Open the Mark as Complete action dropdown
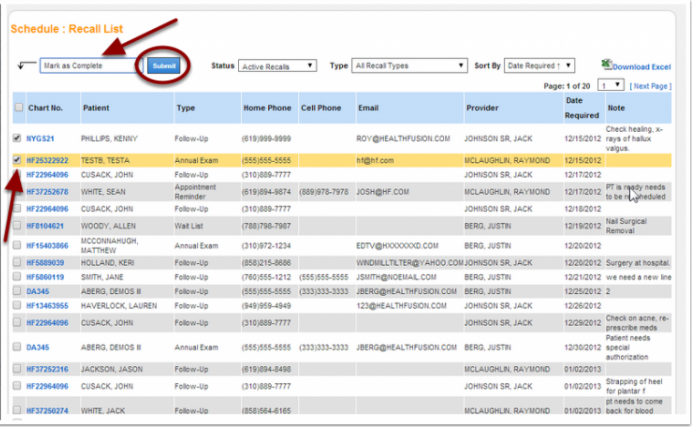Viewport: 694px width, 427px height. coord(91,66)
